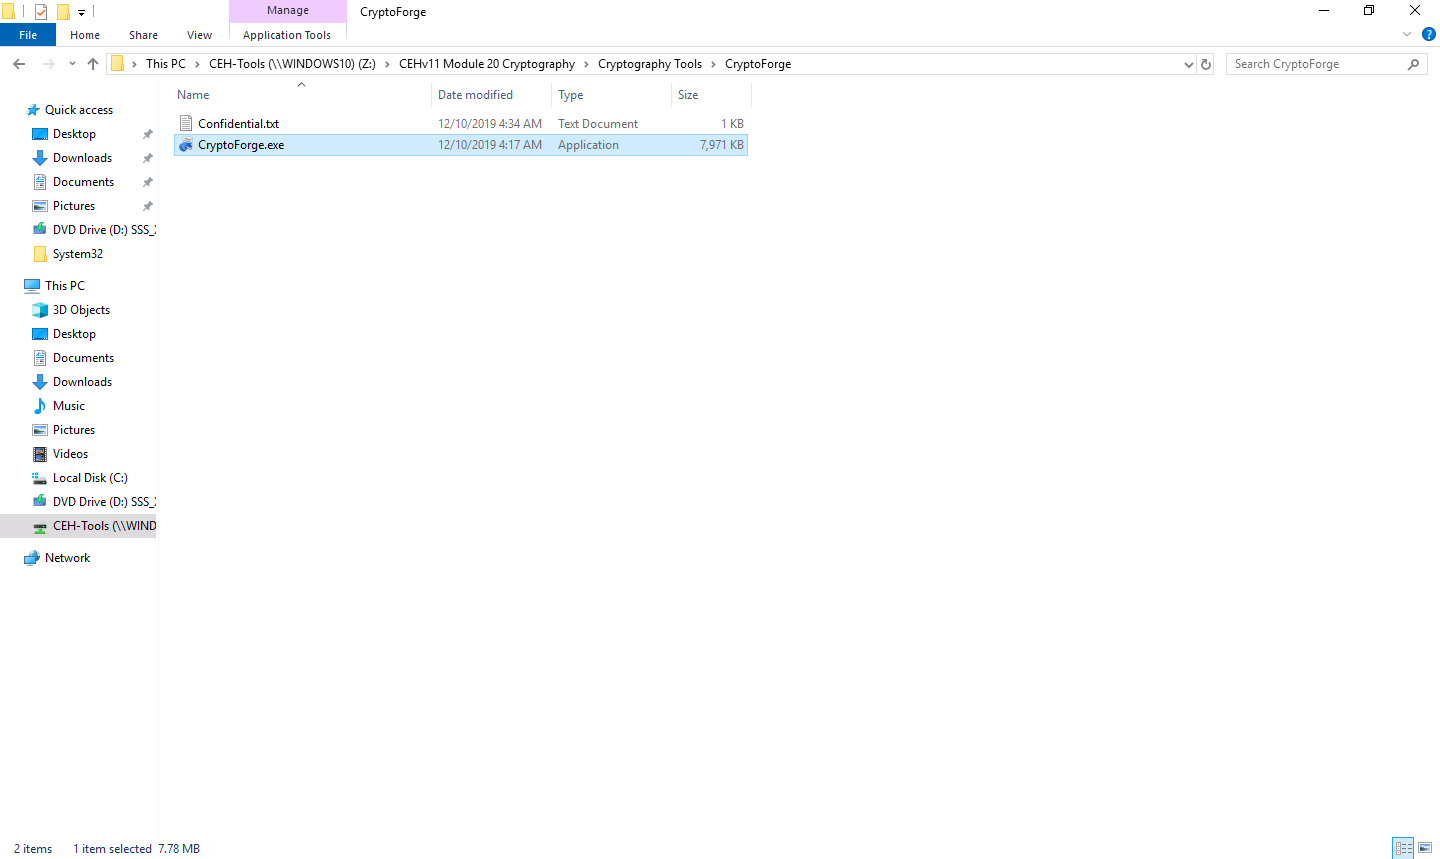Navigate to Cryptography Tools in breadcrumb
The height and width of the screenshot is (859, 1440).
[x=650, y=64]
